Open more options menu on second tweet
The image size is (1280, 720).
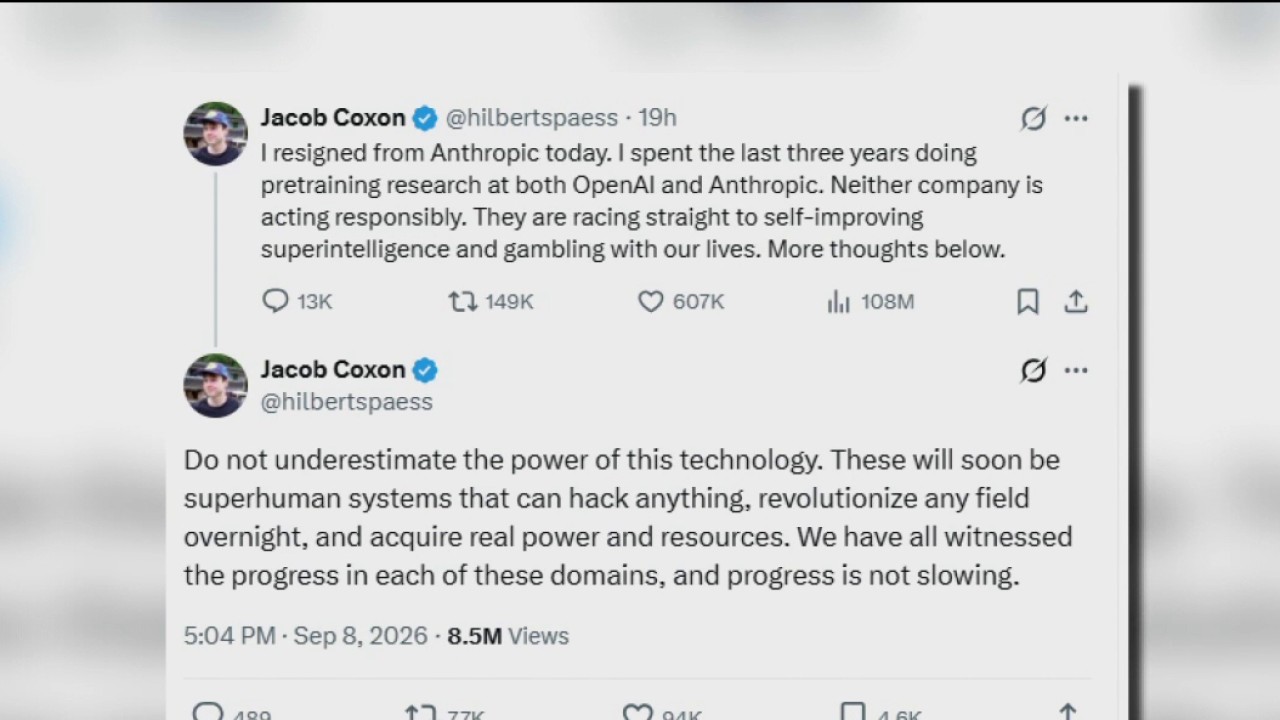click(x=1076, y=370)
